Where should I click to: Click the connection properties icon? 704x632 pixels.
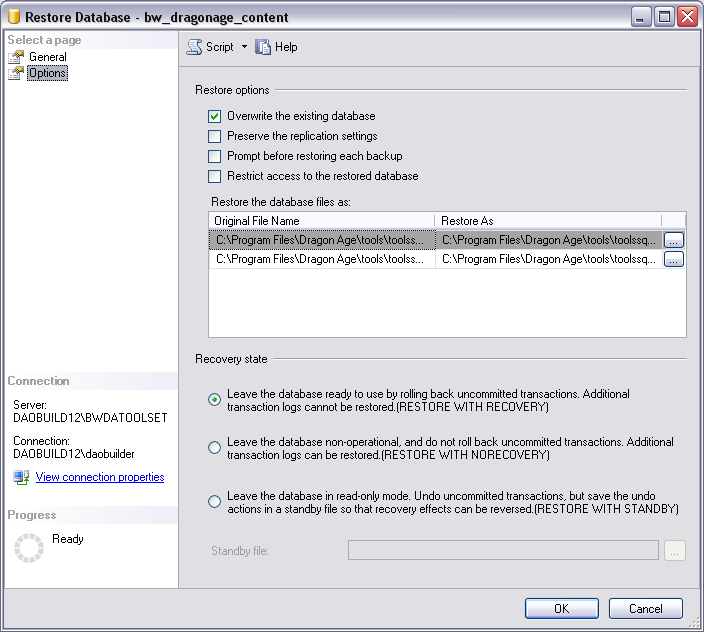coord(21,478)
